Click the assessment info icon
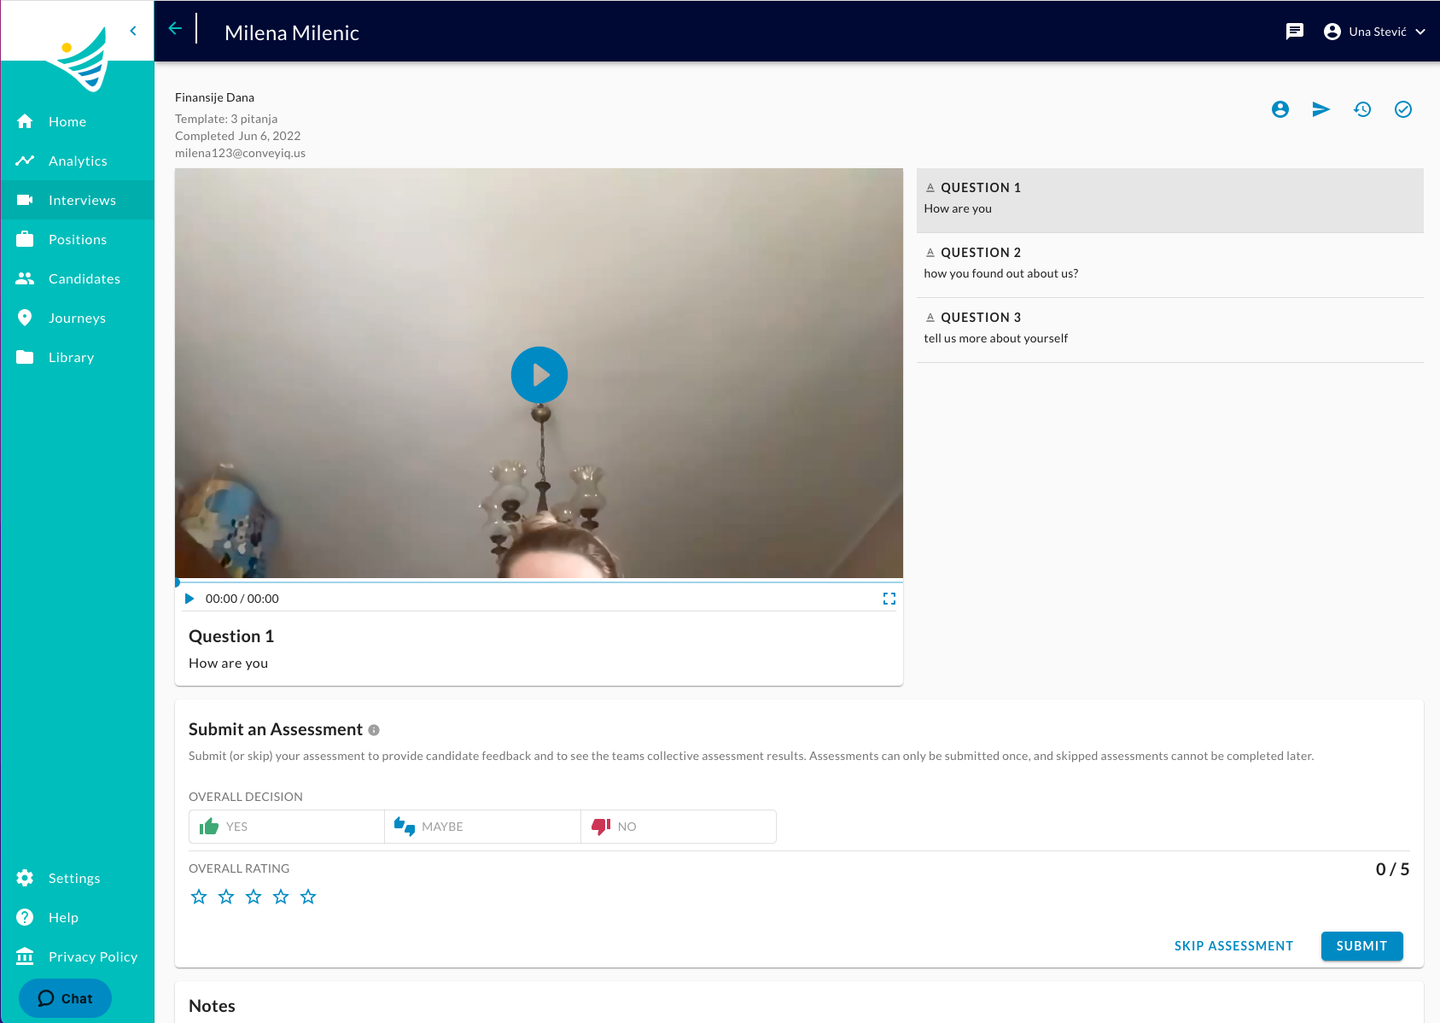The width and height of the screenshot is (1440, 1023). (x=374, y=730)
